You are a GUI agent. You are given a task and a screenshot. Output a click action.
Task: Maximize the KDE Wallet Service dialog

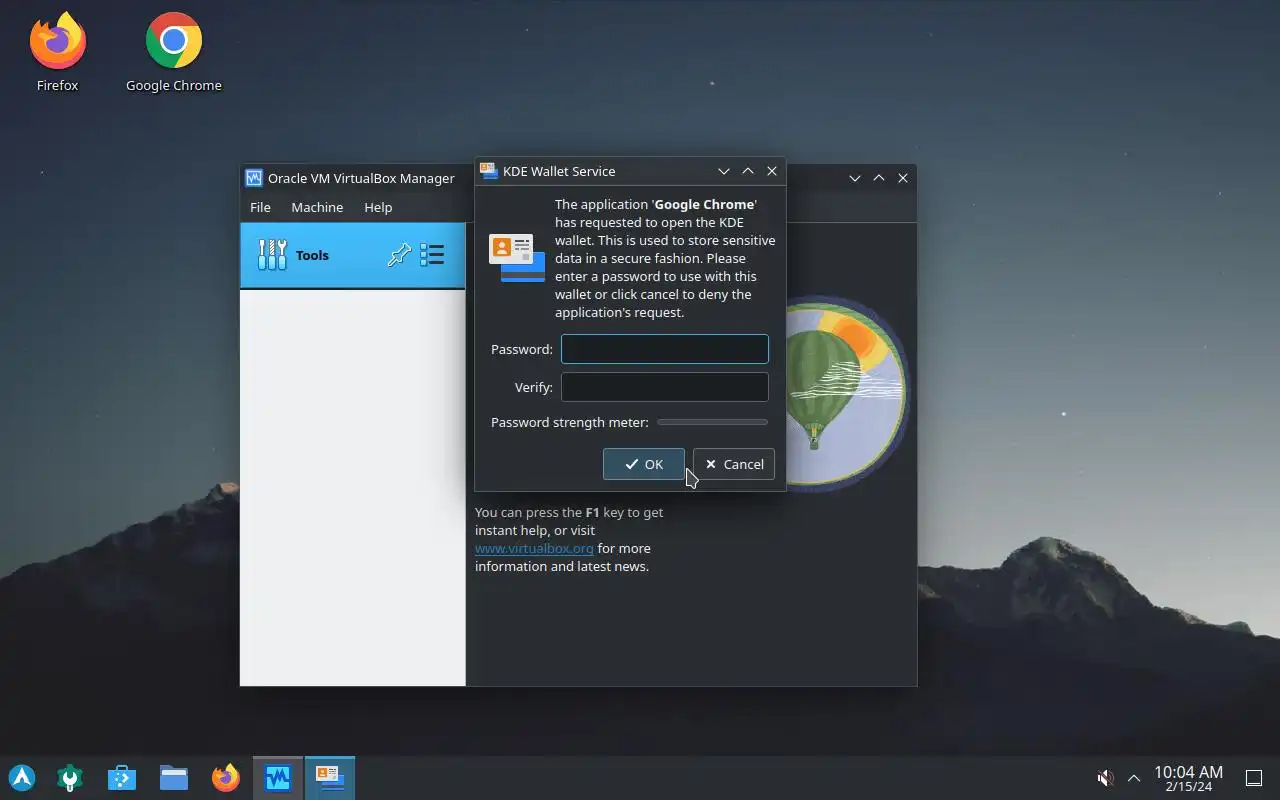(x=748, y=171)
